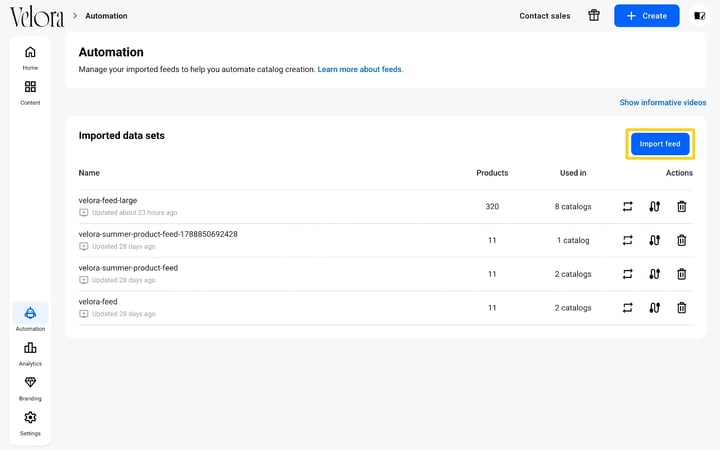Image resolution: width=720 pixels, height=450 pixels.
Task: Click the Import feed button
Action: pos(660,144)
